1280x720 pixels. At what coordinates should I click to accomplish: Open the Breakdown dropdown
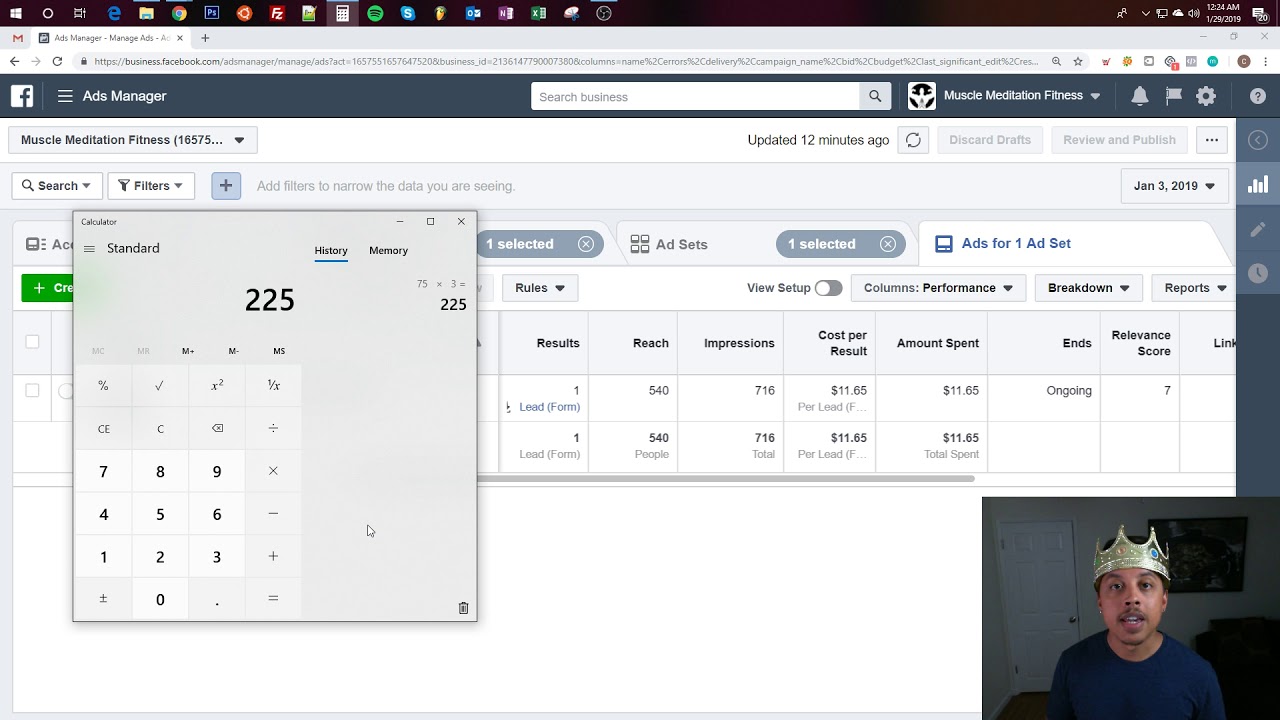(x=1088, y=288)
